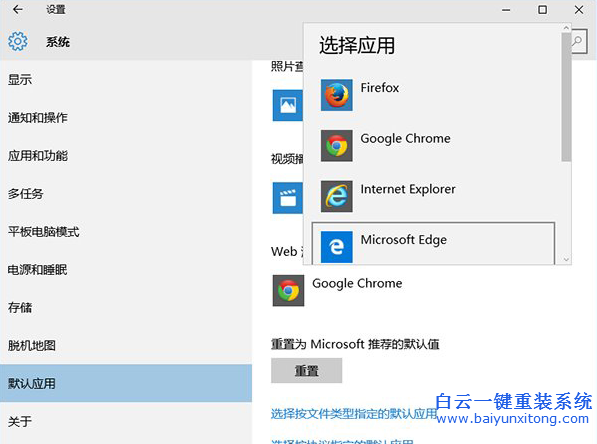Viewport: 597px width, 444px height.
Task: Click the Internet Explorer icon in list
Action: point(337,196)
